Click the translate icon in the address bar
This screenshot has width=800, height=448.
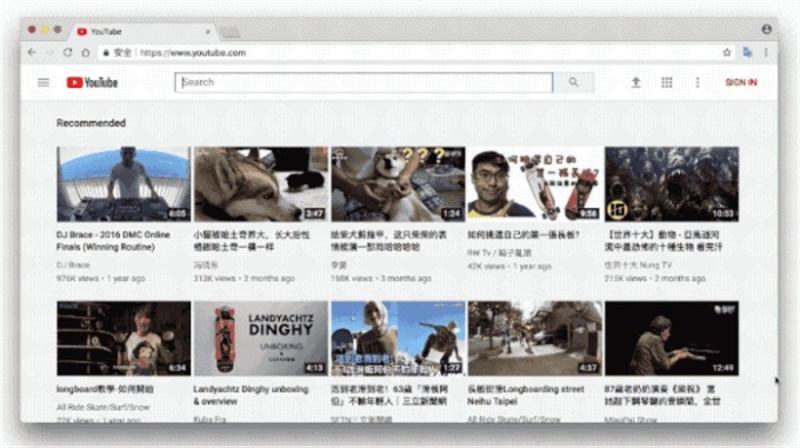pos(747,52)
